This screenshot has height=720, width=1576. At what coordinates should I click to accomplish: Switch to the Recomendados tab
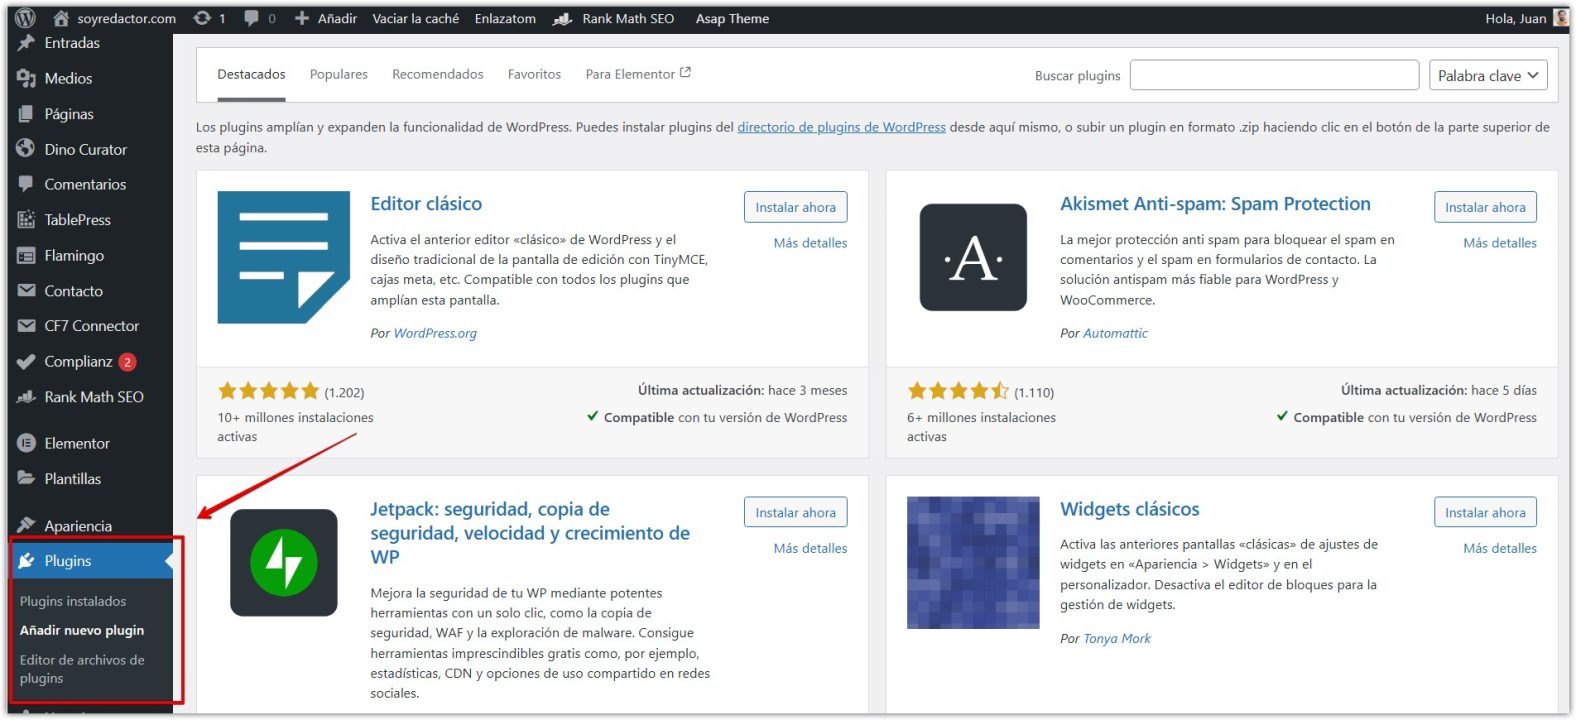tap(438, 74)
